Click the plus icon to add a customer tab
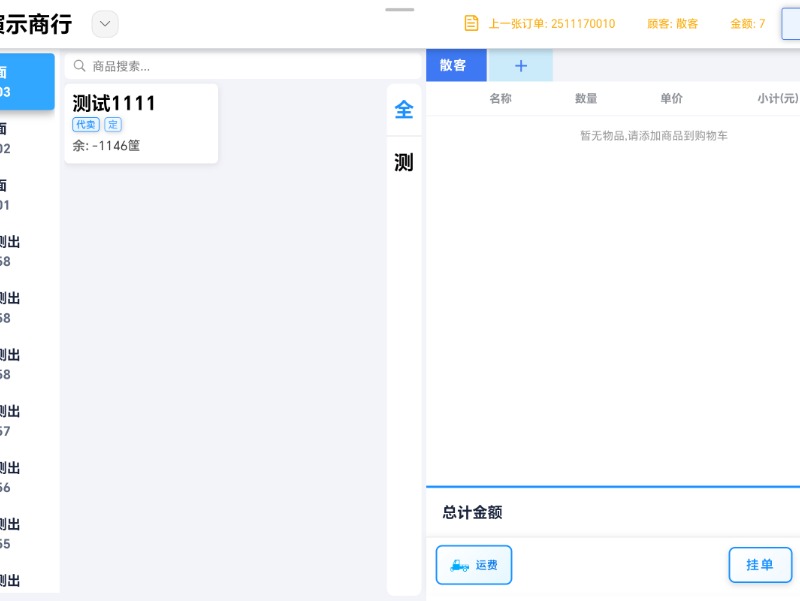 (520, 65)
